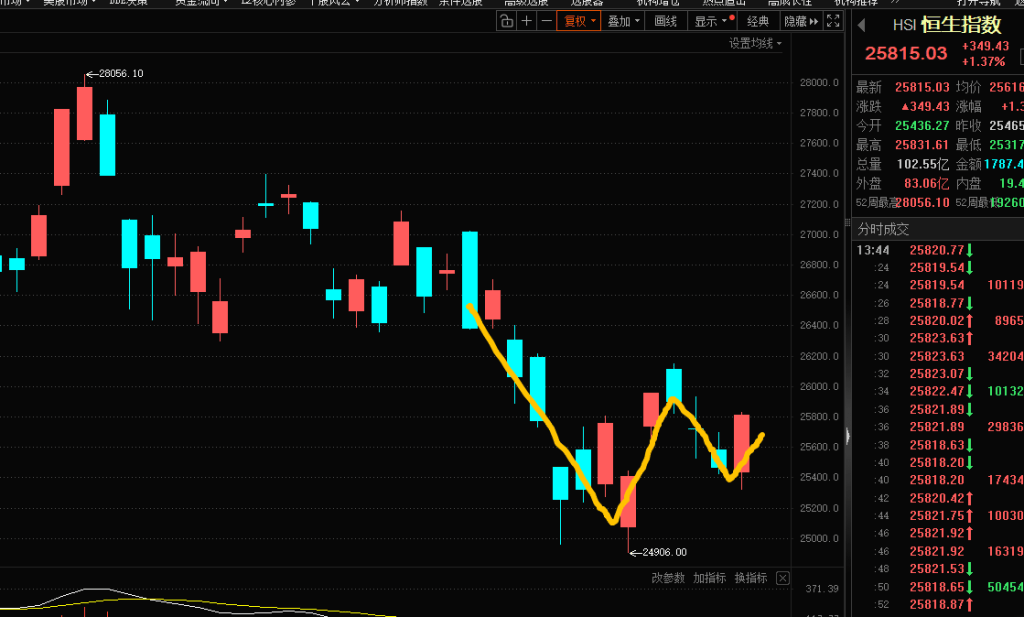The width and height of the screenshot is (1024, 617).
Task: Zoom out chart with the minus icon
Action: tap(546, 21)
